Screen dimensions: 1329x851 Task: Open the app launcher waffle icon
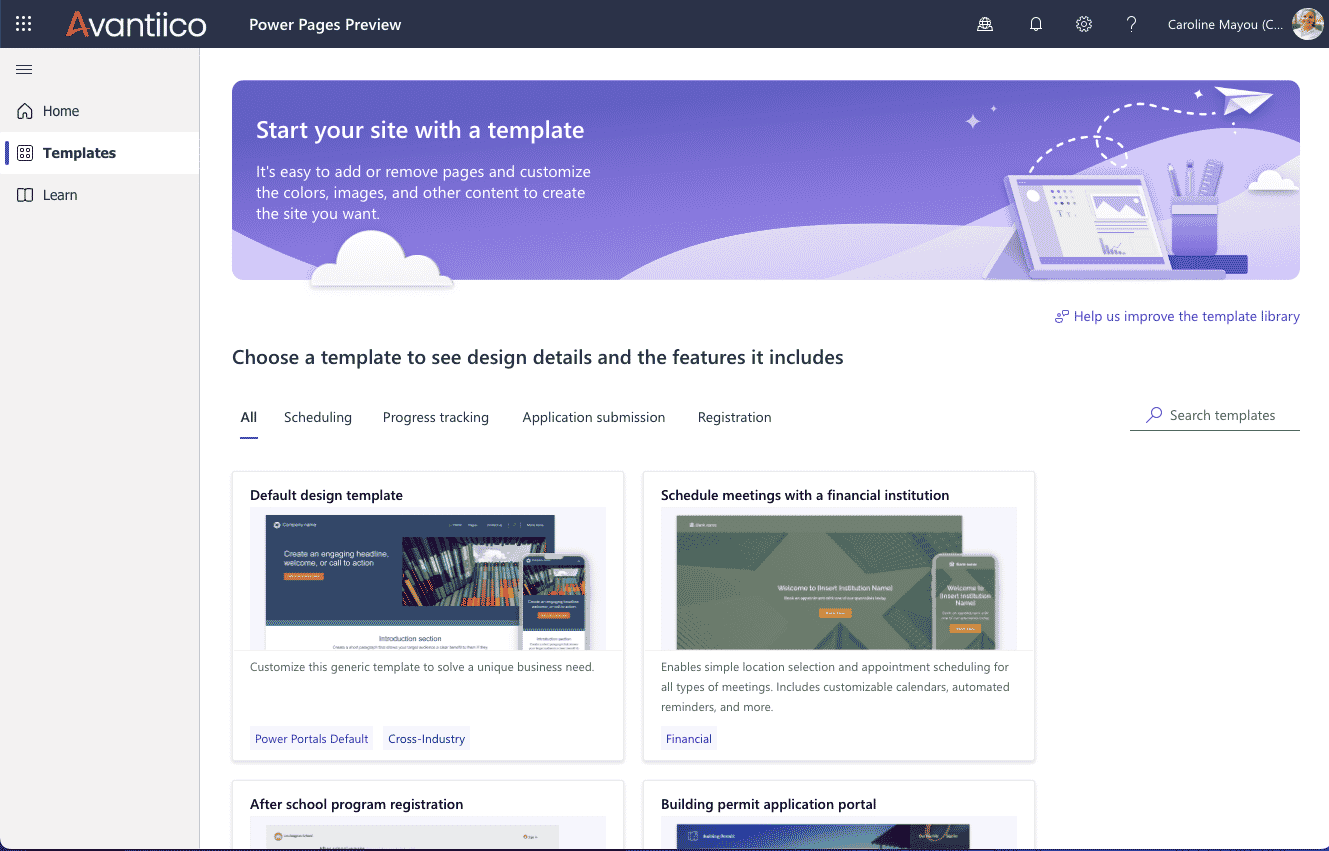point(24,24)
